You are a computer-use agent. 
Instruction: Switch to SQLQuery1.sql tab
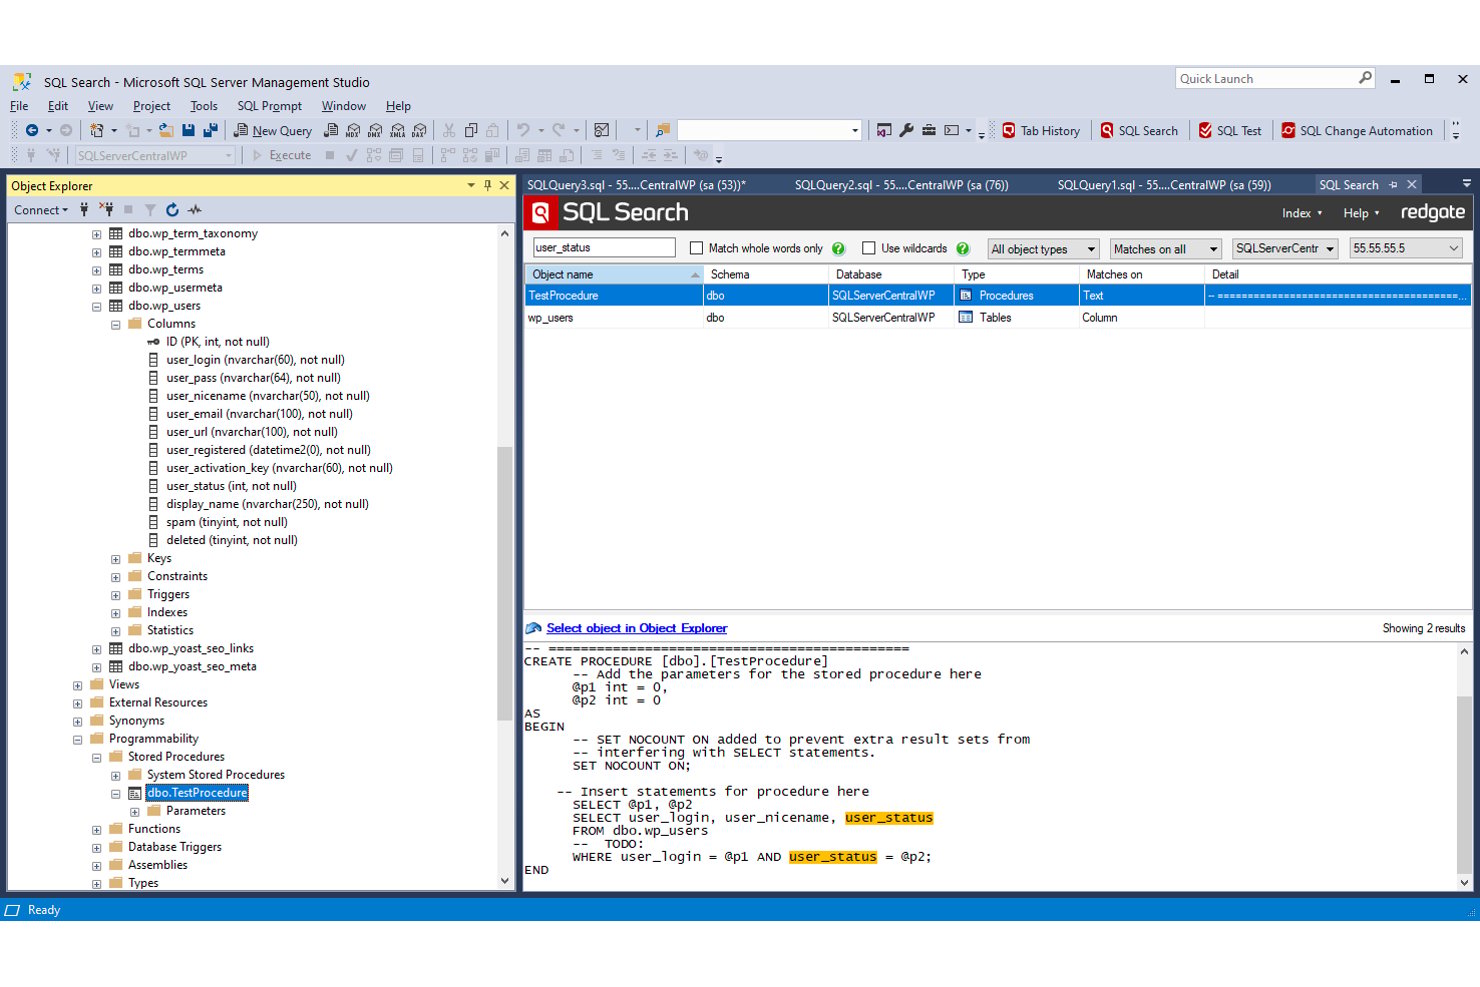point(1164,185)
